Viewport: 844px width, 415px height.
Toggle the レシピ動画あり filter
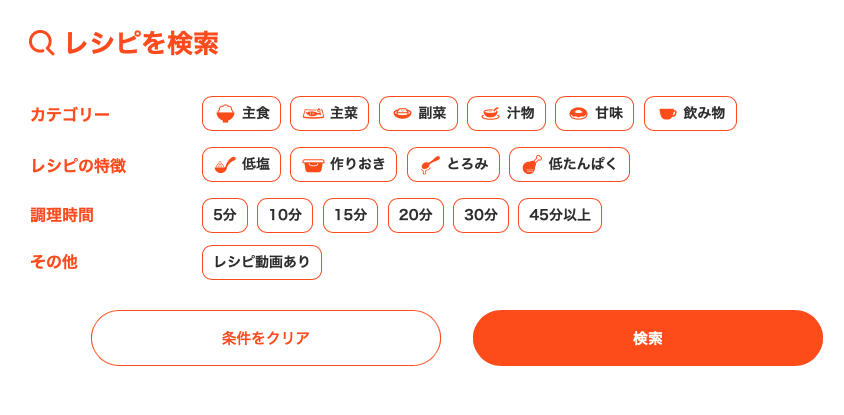[x=262, y=263]
